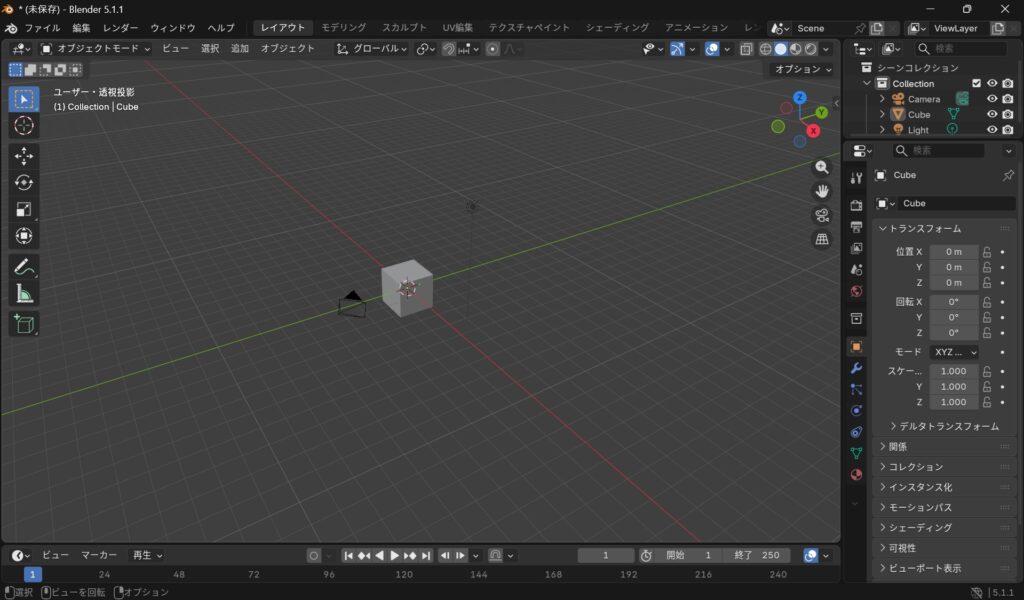Click the Add Cube tool icon

click(x=24, y=324)
